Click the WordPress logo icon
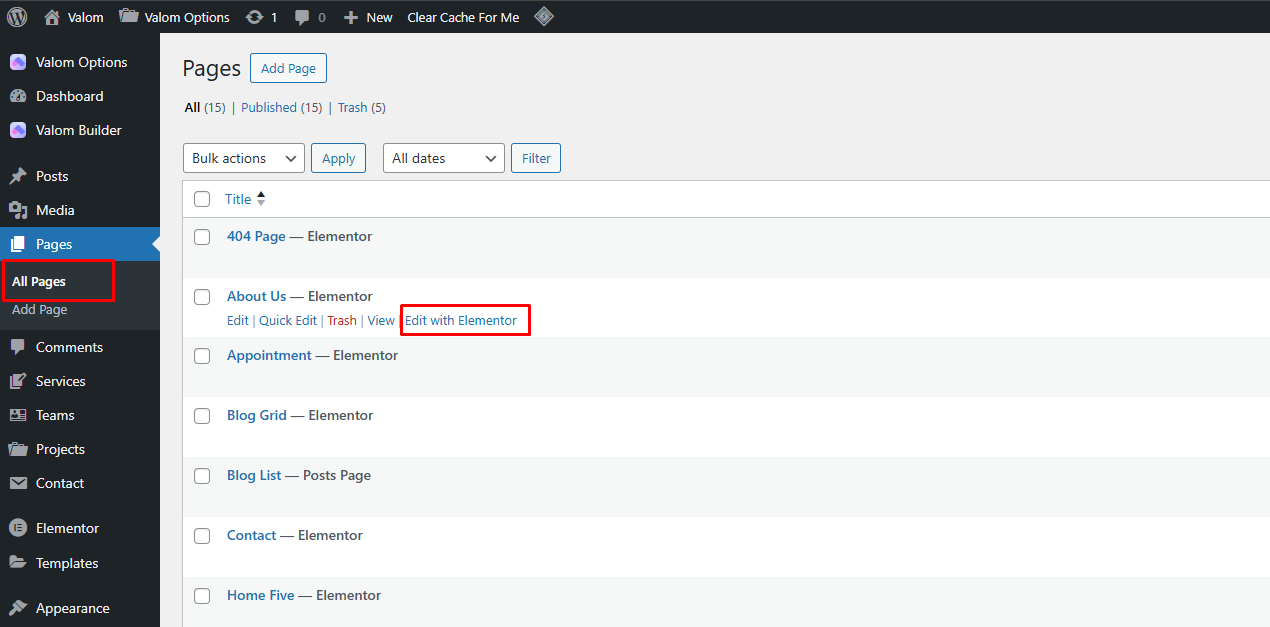 (x=17, y=17)
